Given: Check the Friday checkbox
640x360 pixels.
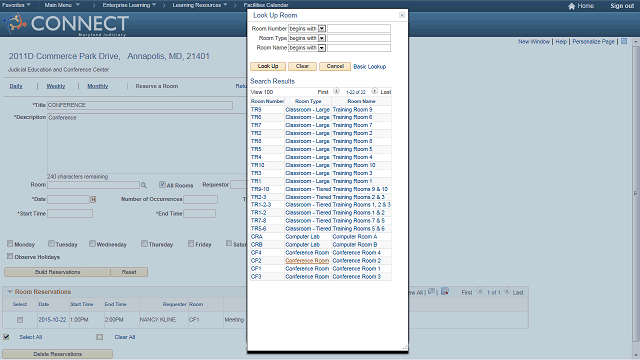Looking at the screenshot, I should (x=191, y=244).
